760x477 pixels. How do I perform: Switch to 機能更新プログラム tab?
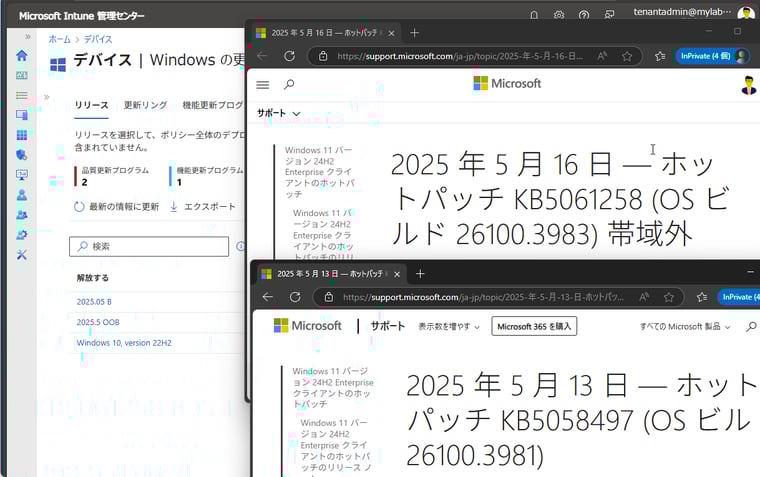pyautogui.click(x=213, y=105)
